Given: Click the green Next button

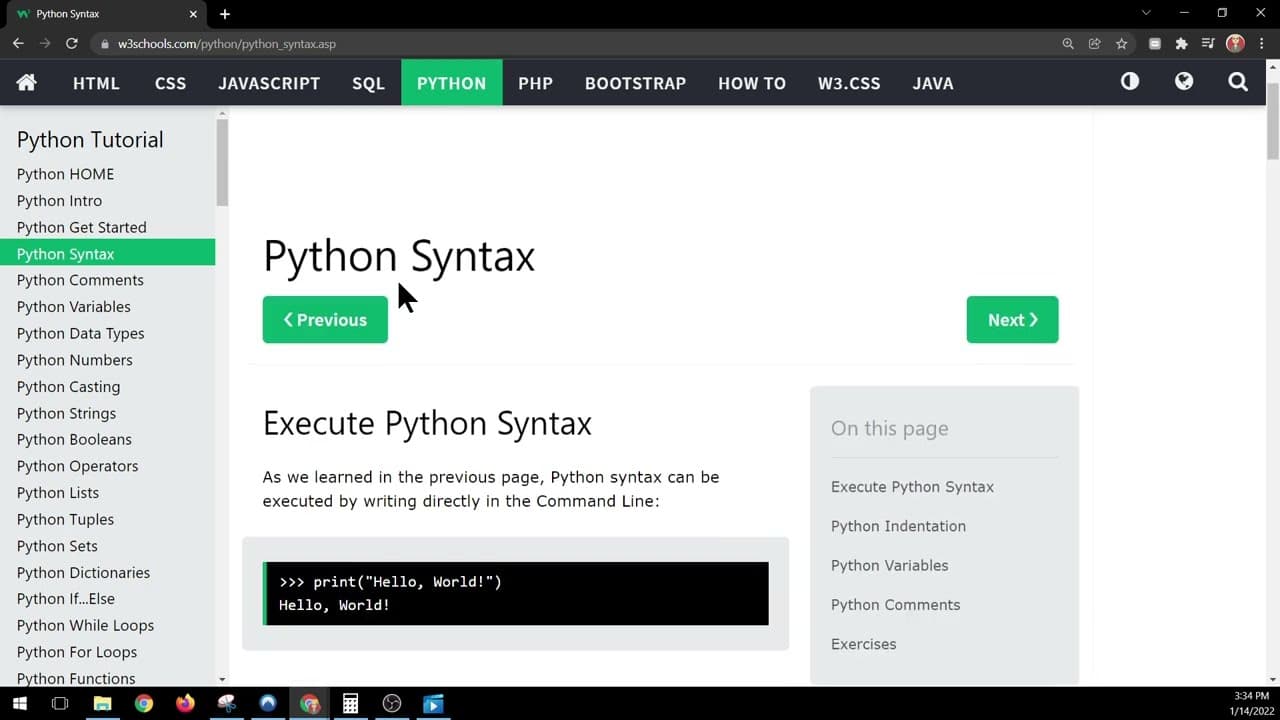Looking at the screenshot, I should [1012, 320].
